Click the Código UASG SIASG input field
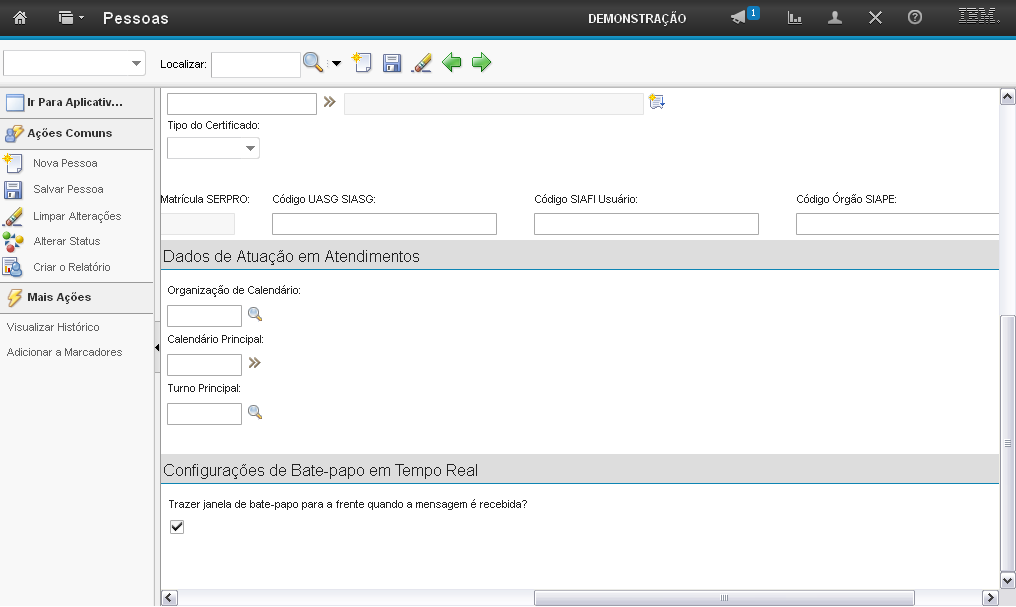 click(384, 224)
